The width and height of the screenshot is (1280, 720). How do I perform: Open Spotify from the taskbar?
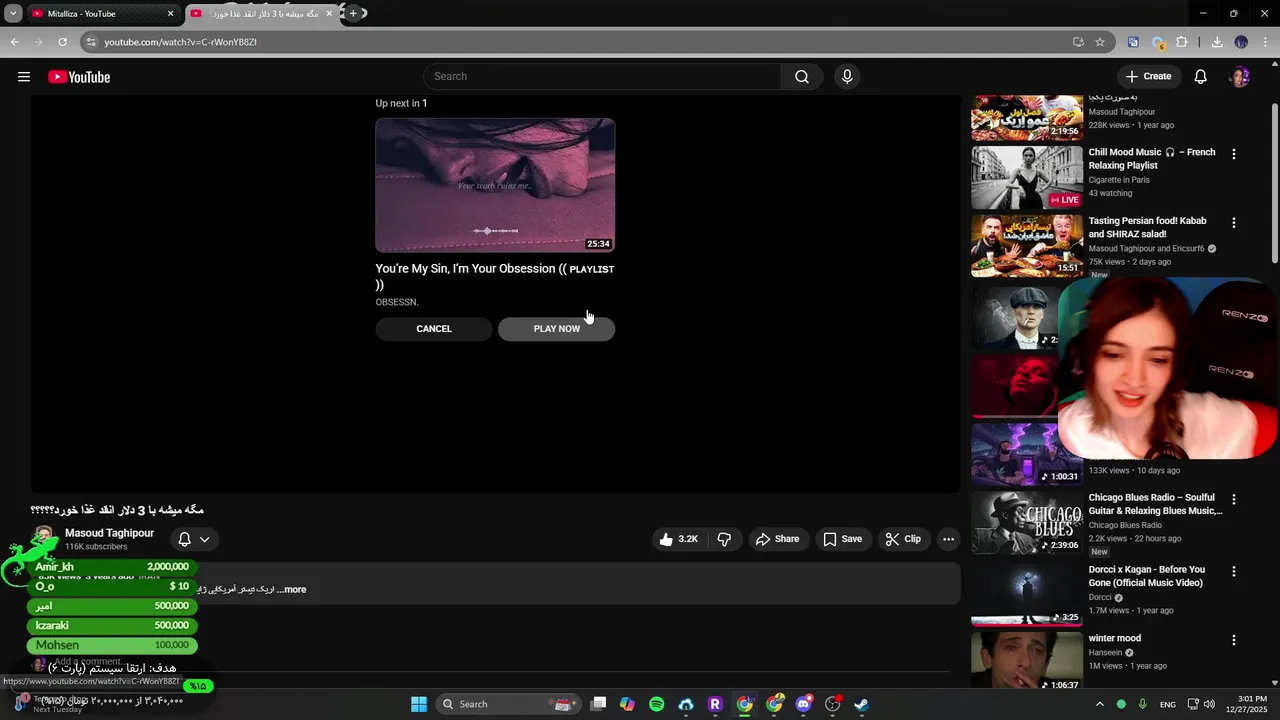tap(656, 704)
